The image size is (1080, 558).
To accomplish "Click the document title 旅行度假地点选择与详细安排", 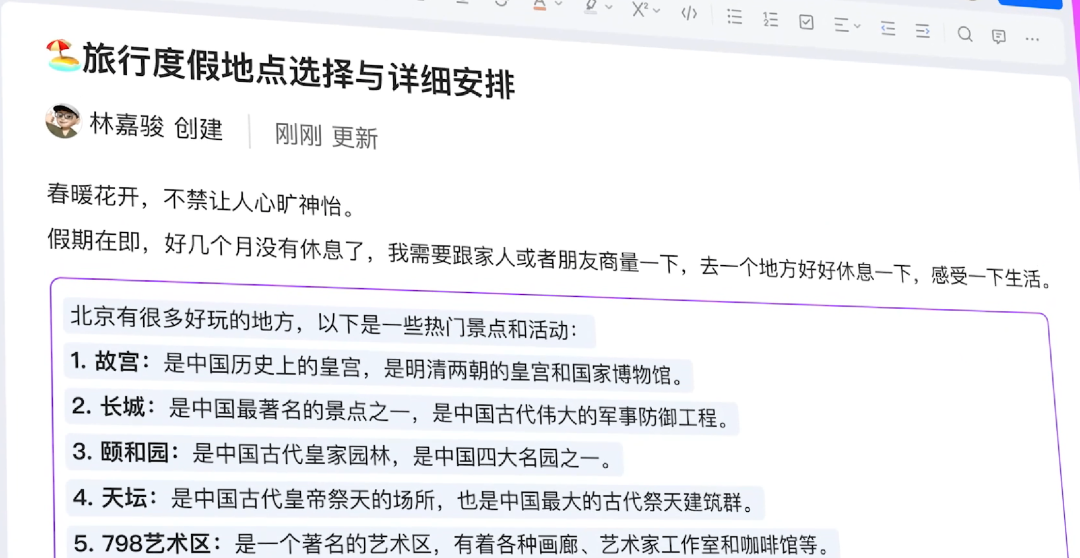I will (299, 72).
